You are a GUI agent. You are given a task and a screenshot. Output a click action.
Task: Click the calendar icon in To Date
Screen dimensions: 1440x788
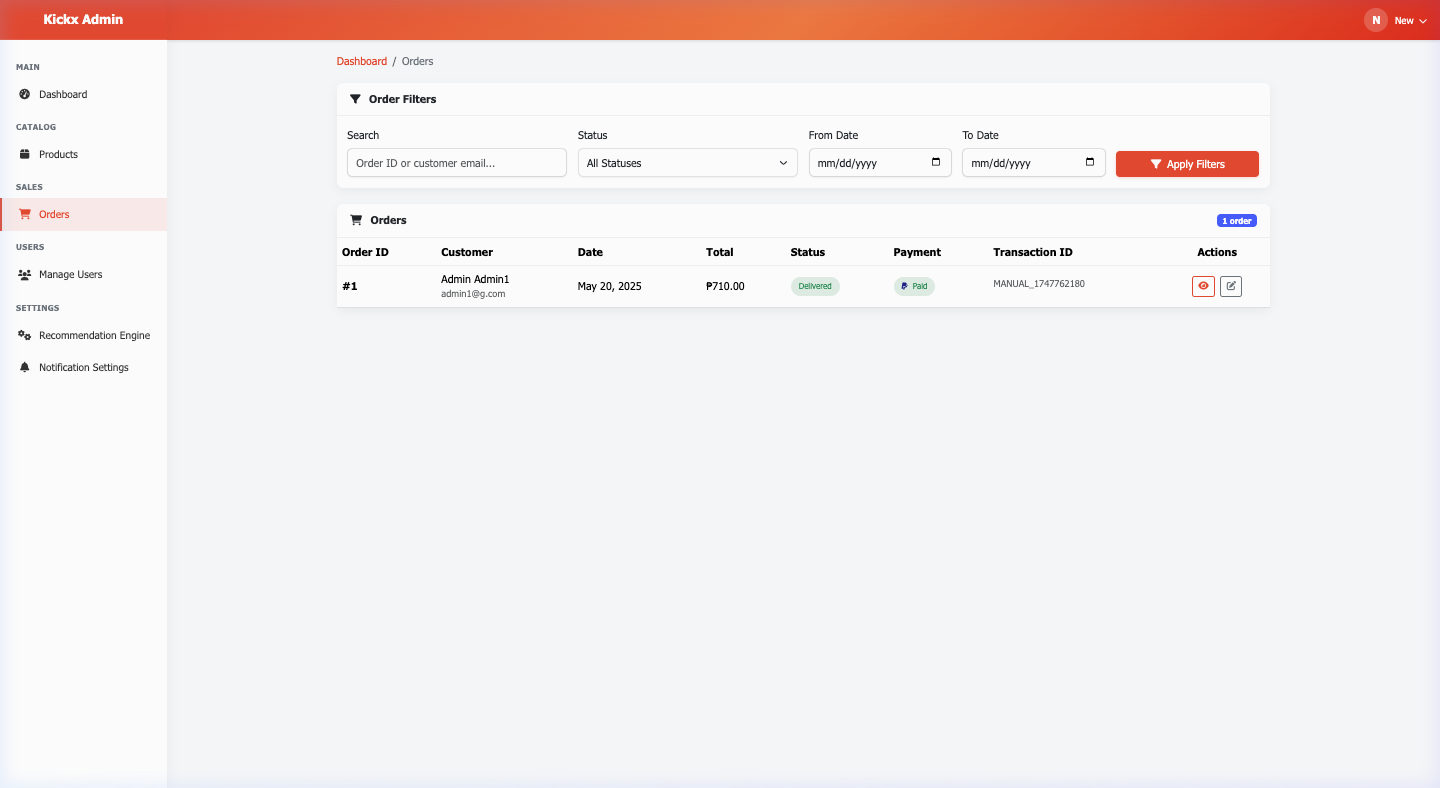1090,162
